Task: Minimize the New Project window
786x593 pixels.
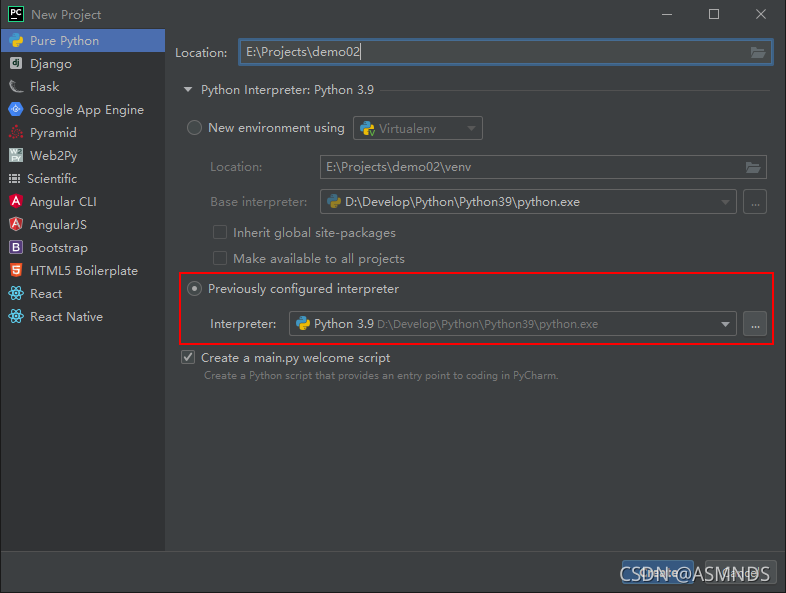Action: (667, 15)
